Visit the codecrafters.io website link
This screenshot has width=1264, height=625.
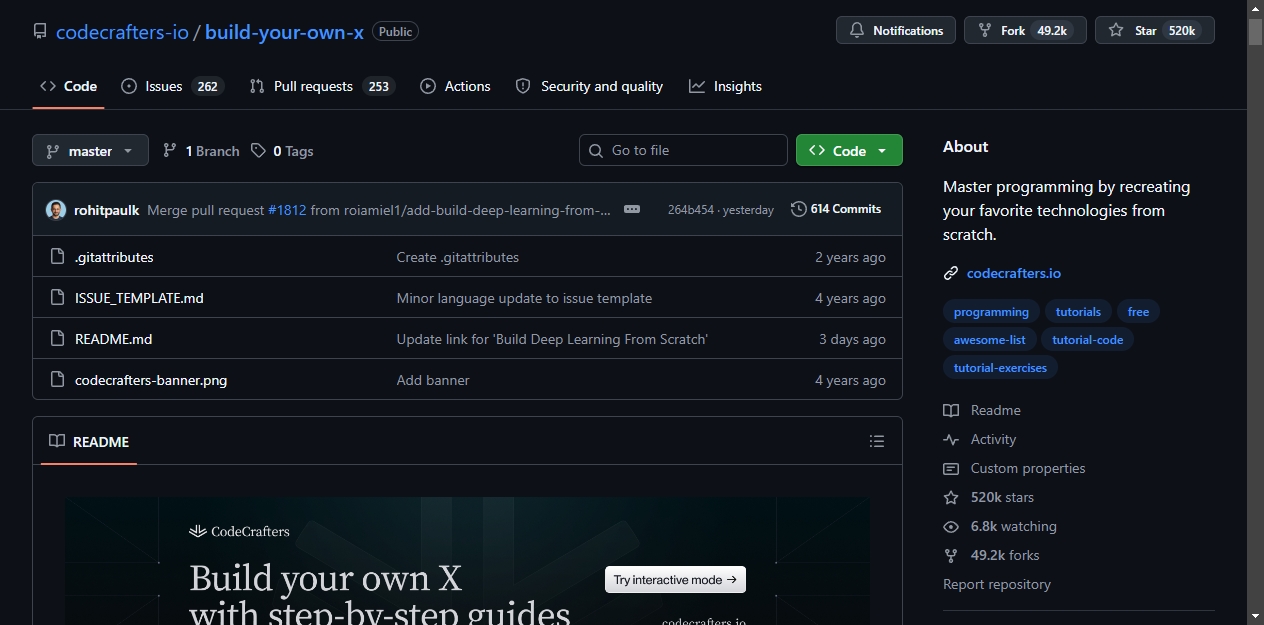pos(1014,273)
